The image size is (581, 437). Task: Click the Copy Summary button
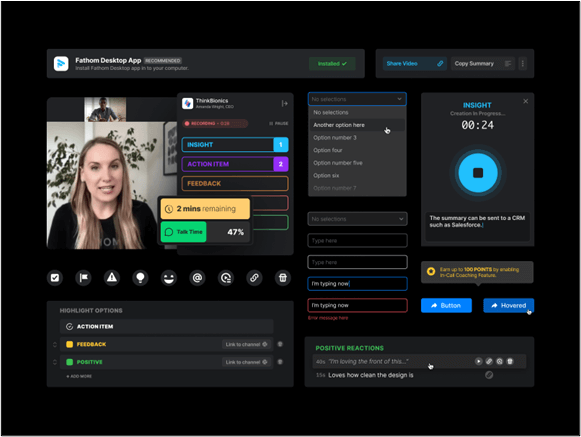point(483,64)
